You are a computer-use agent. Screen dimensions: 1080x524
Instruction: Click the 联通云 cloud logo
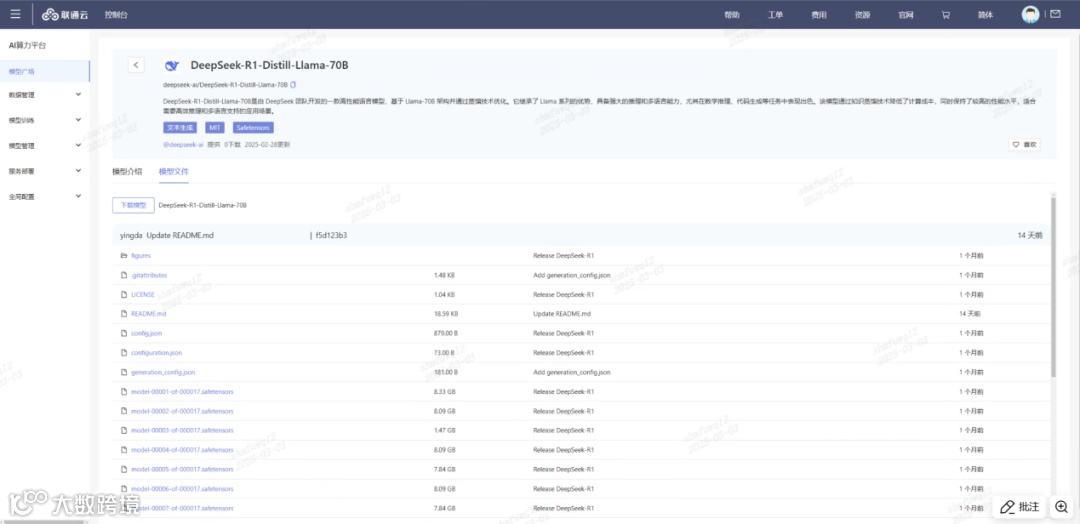pos(65,14)
